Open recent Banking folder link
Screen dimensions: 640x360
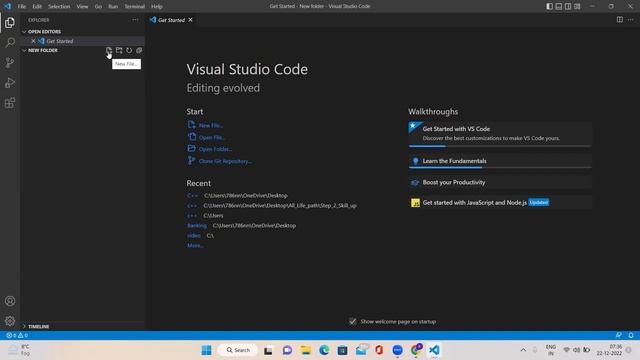click(197, 225)
